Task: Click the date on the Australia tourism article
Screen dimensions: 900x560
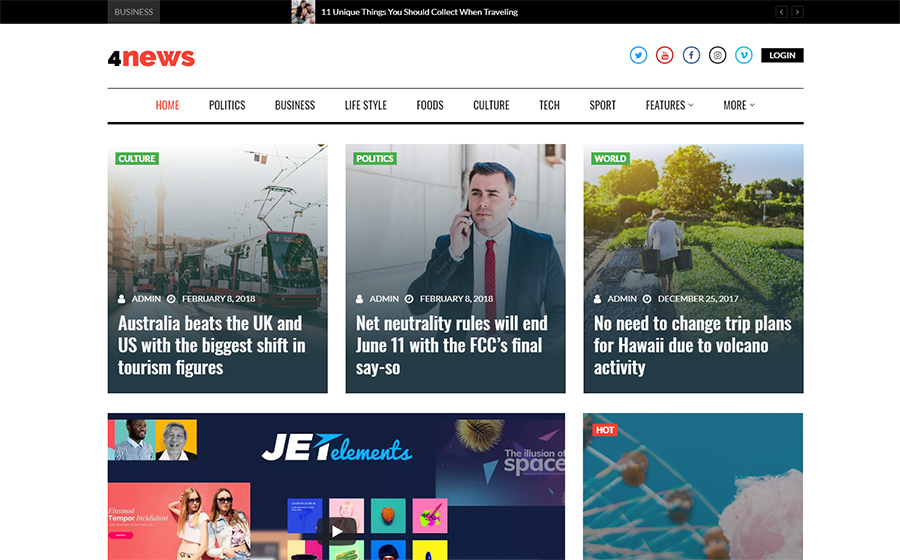Action: 219,299
